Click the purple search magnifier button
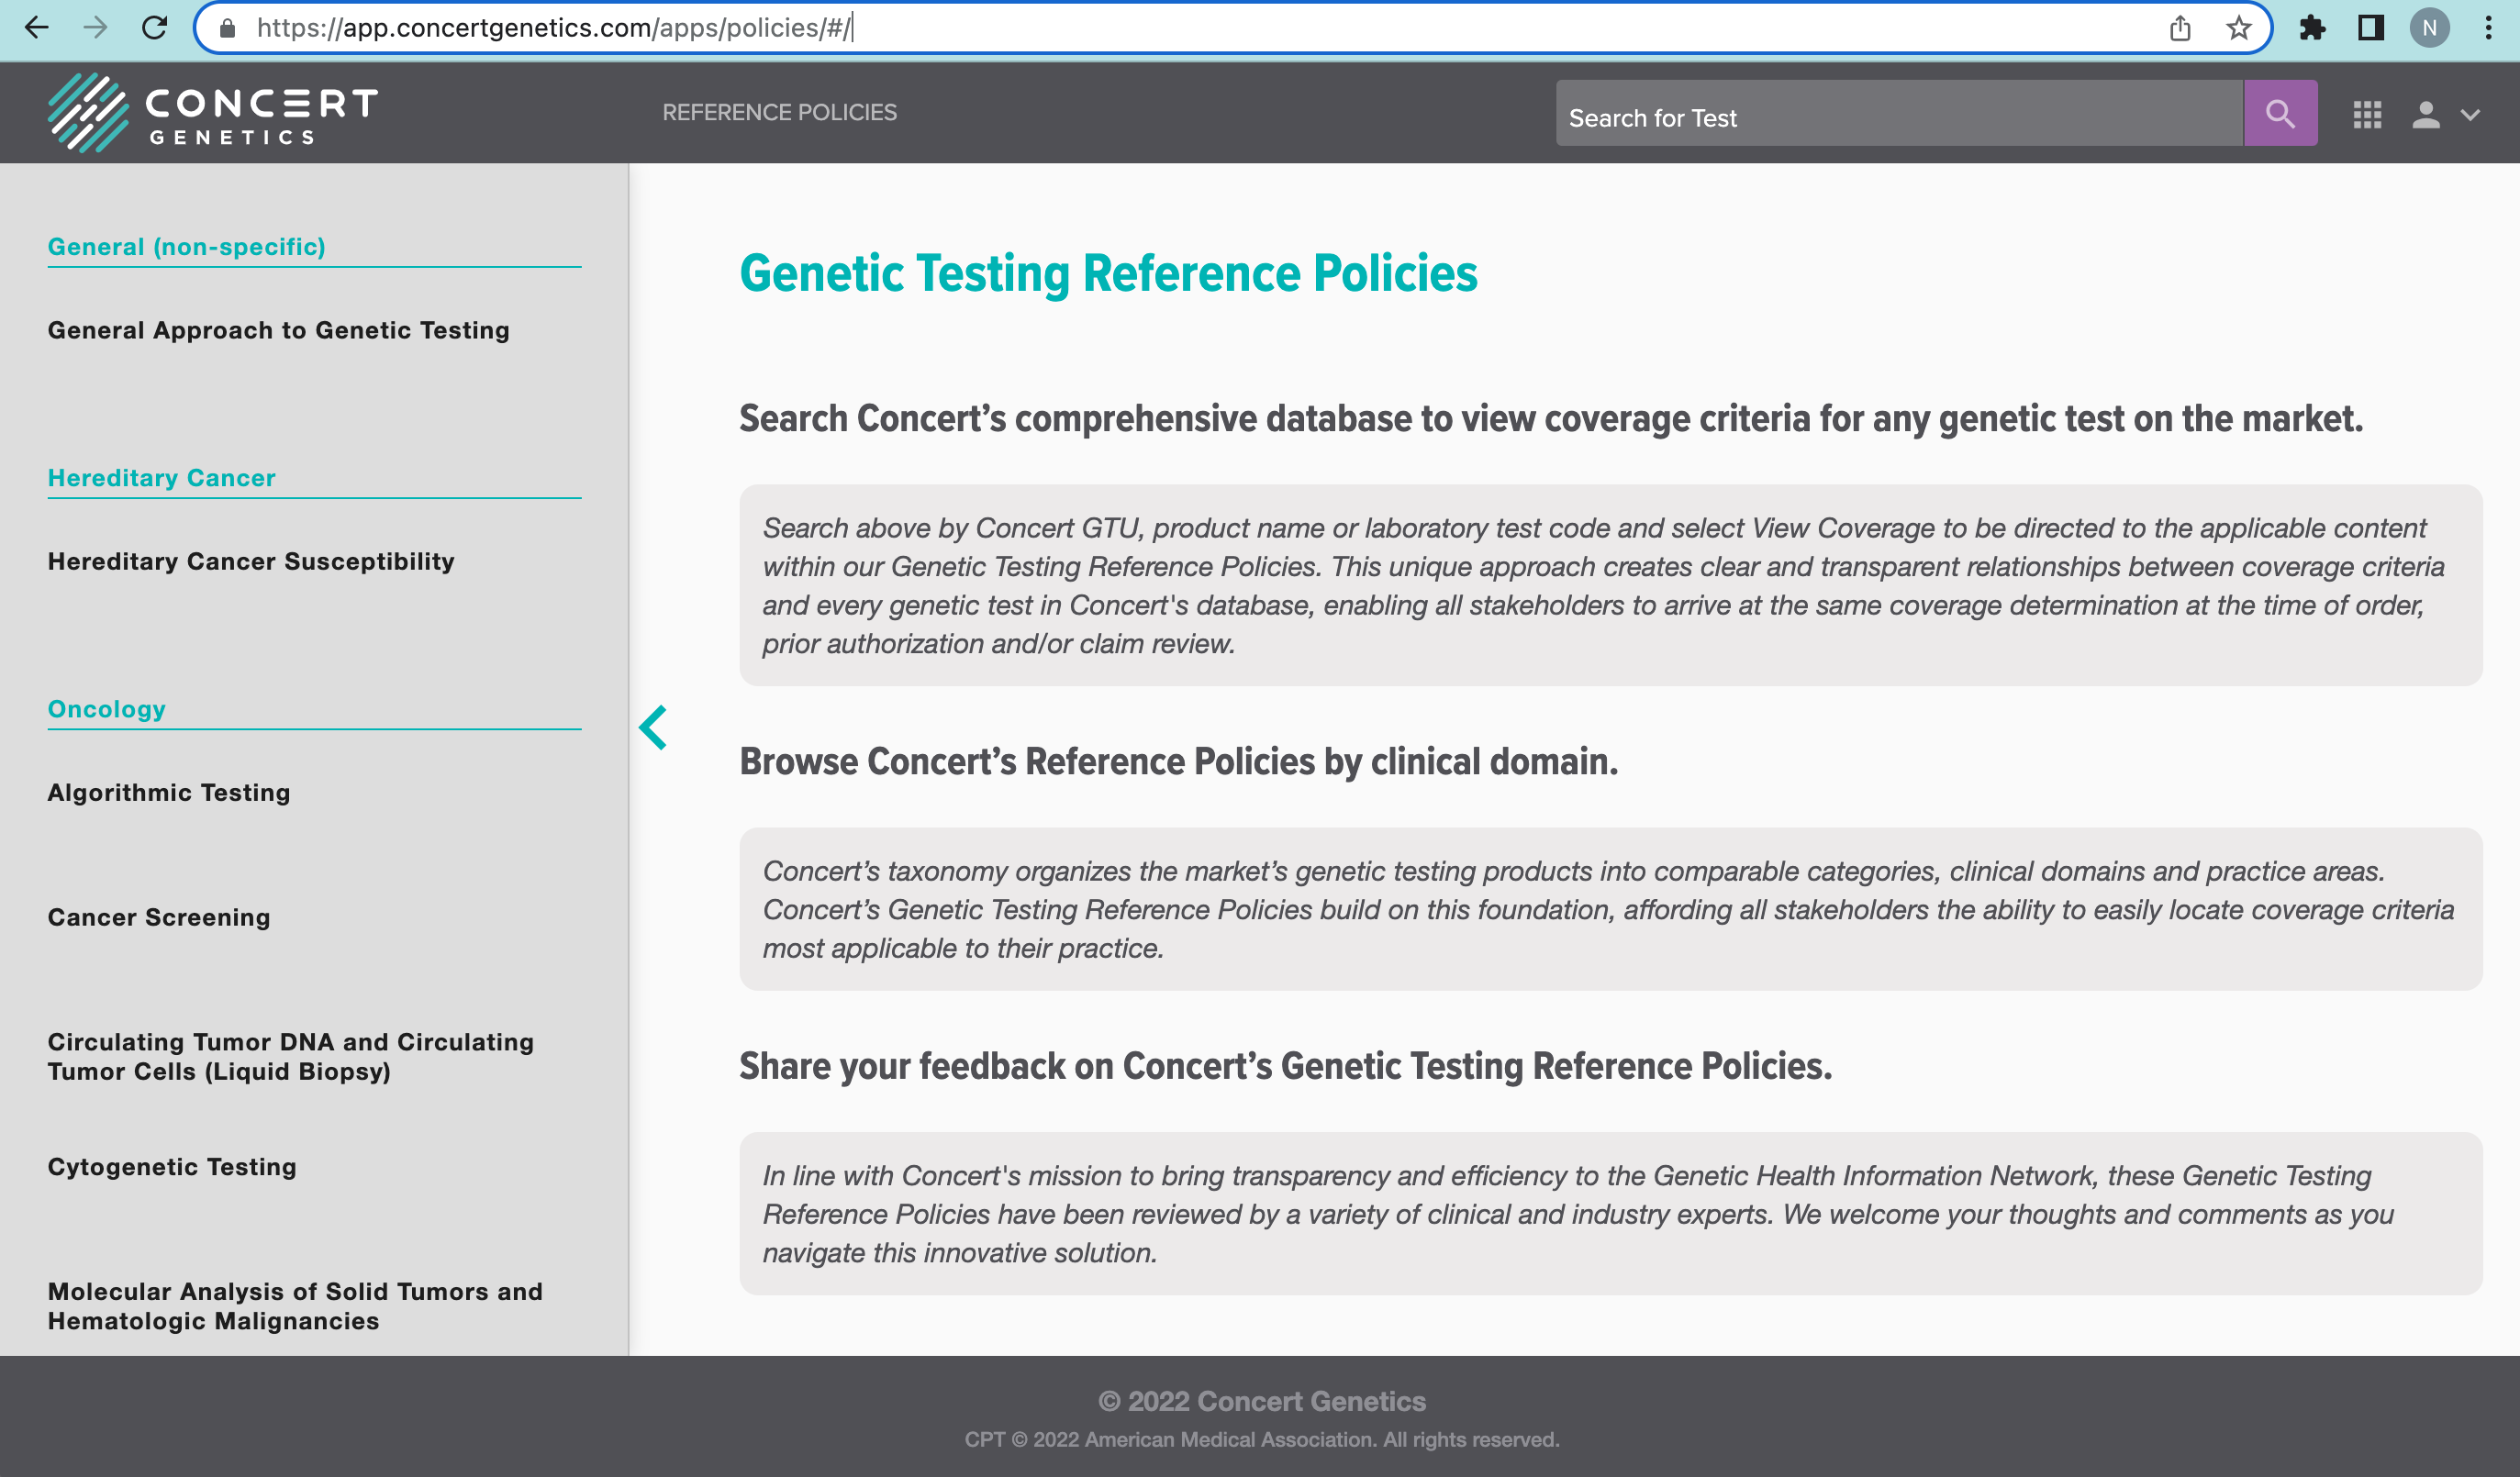Screen dimensions: 2520x1477 [2280, 113]
